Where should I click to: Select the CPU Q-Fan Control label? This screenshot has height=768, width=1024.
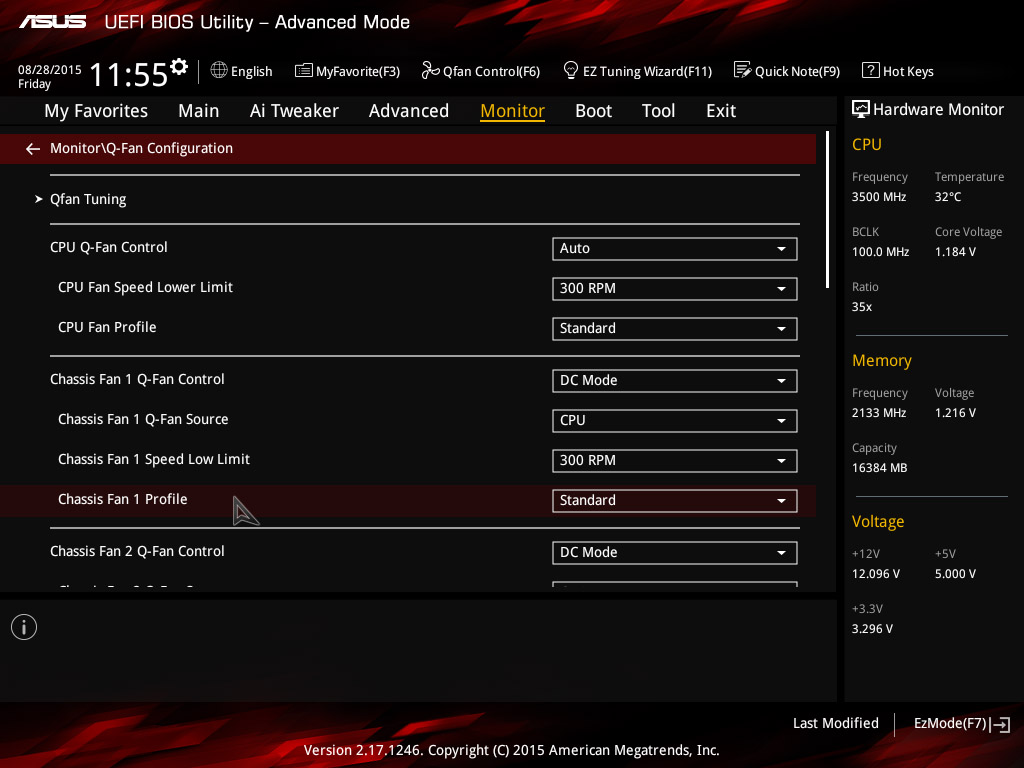108,248
